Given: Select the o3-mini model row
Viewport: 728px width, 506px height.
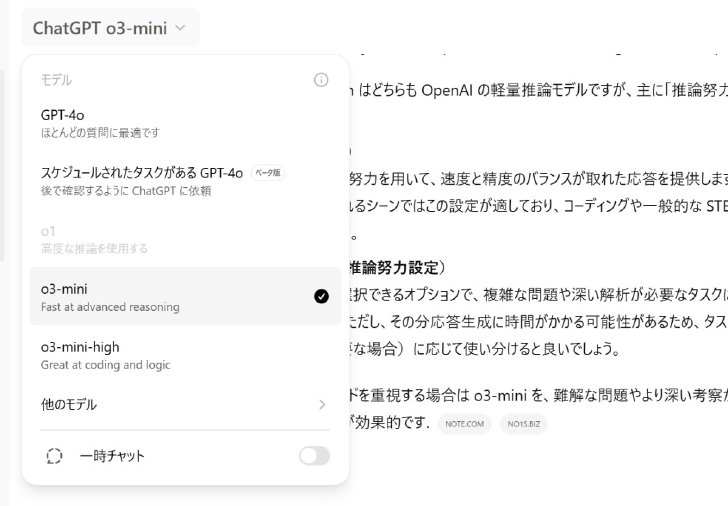Looking at the screenshot, I should (x=185, y=297).
